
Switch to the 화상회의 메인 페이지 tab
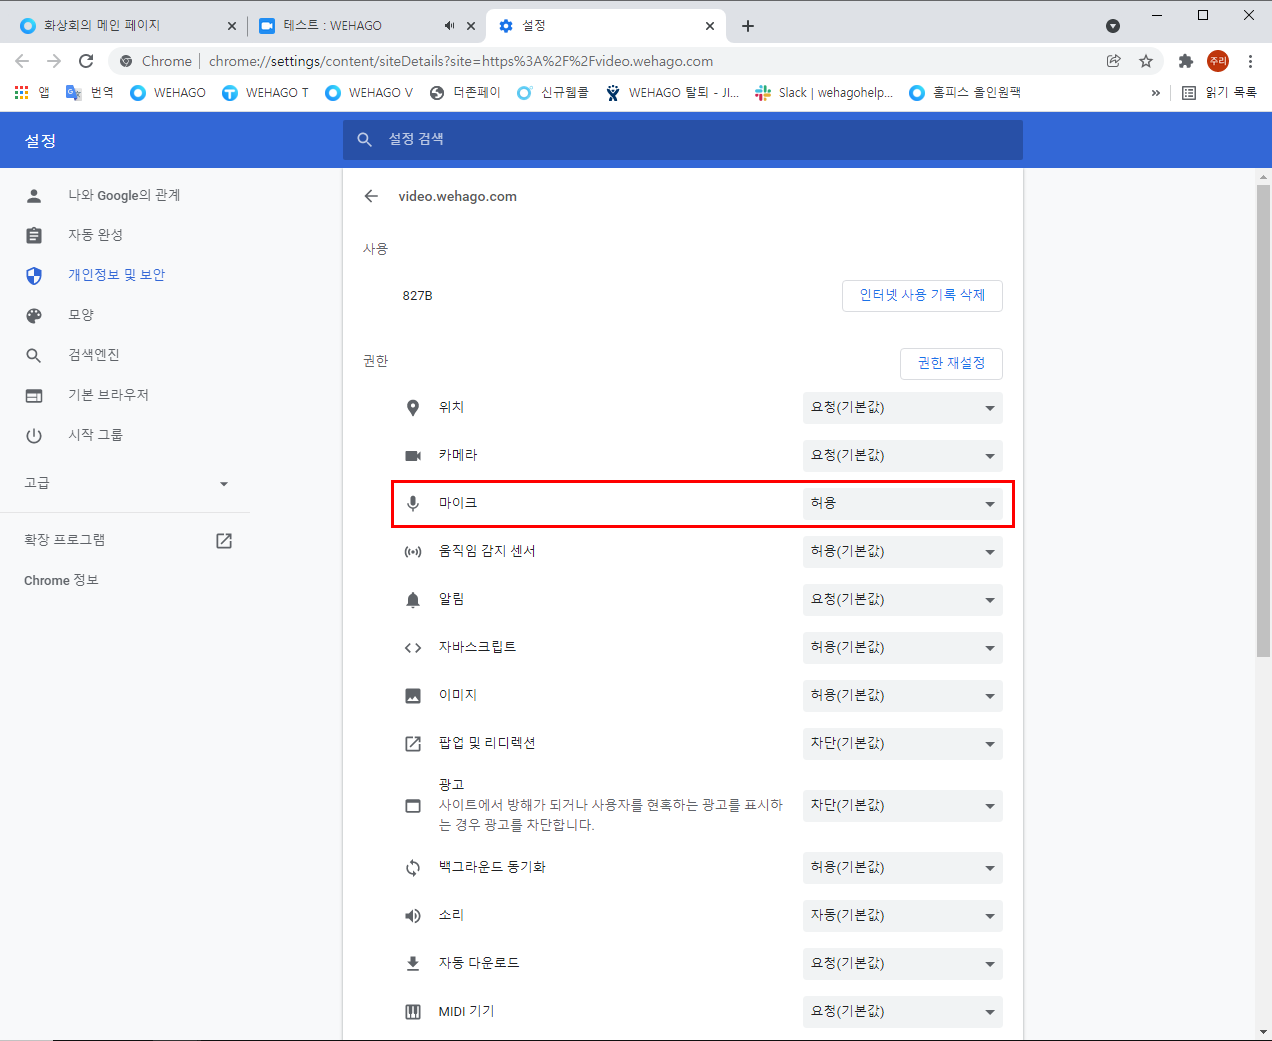point(120,26)
